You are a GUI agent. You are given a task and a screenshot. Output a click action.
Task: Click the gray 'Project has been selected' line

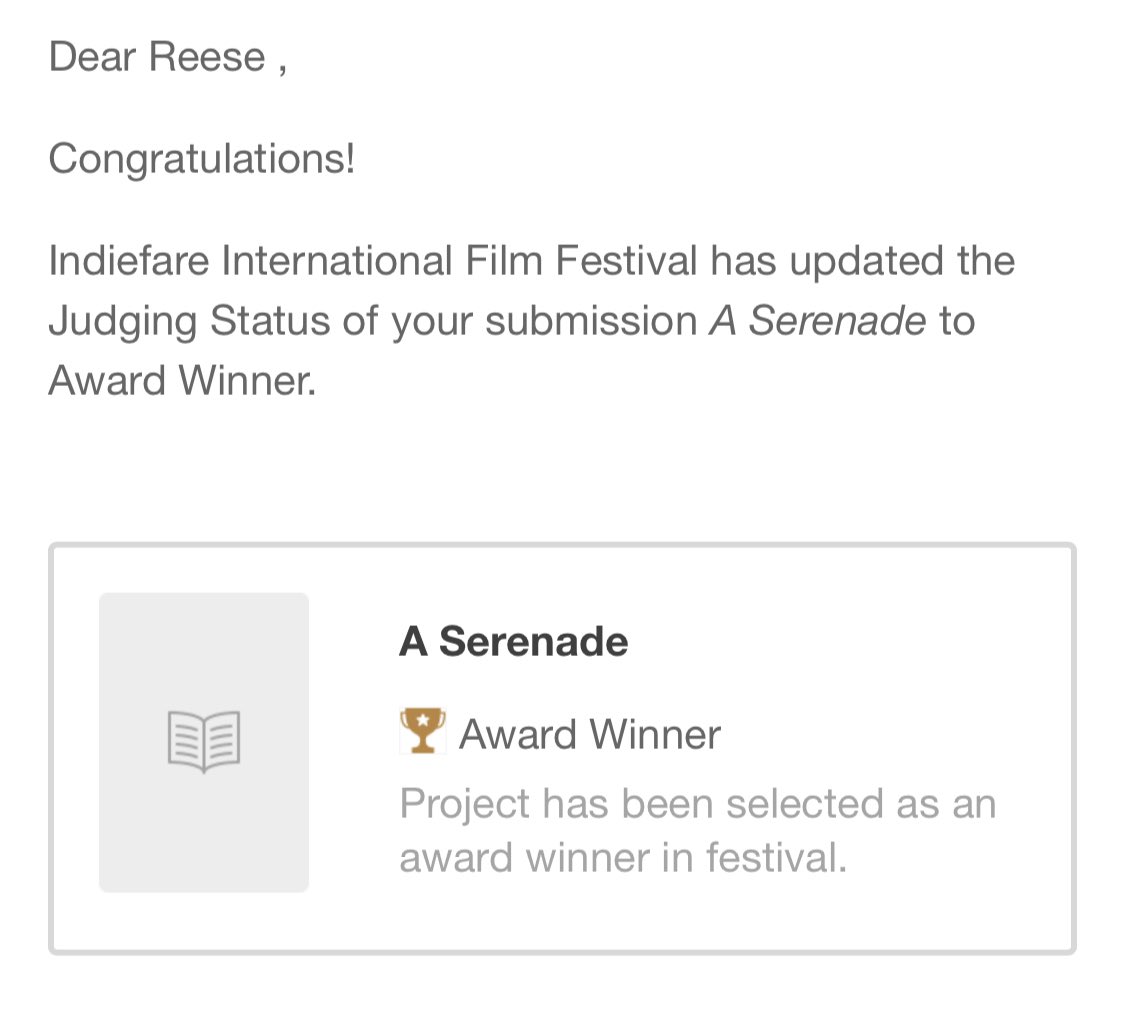point(697,803)
